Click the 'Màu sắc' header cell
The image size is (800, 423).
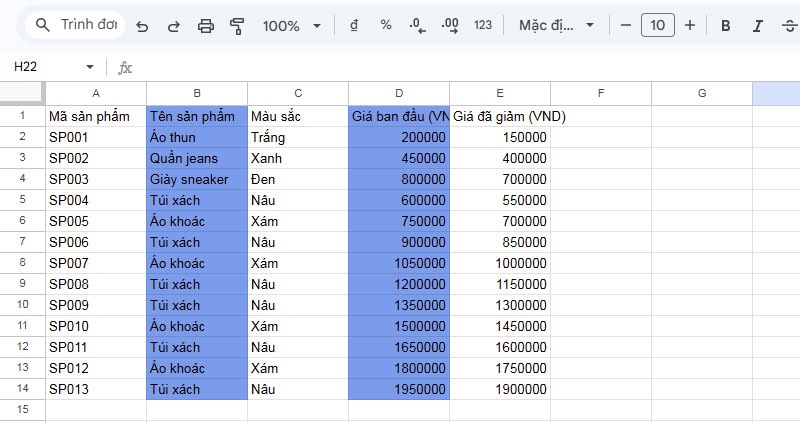[298, 116]
